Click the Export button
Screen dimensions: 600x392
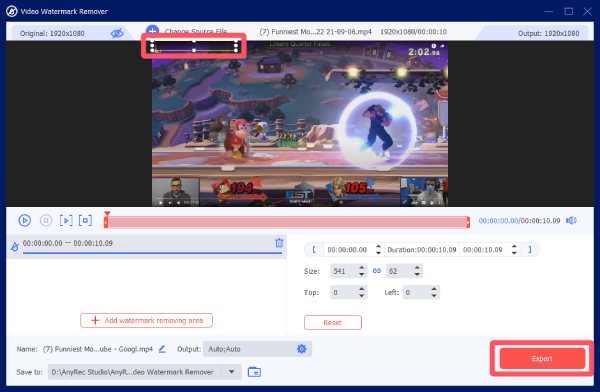point(542,359)
